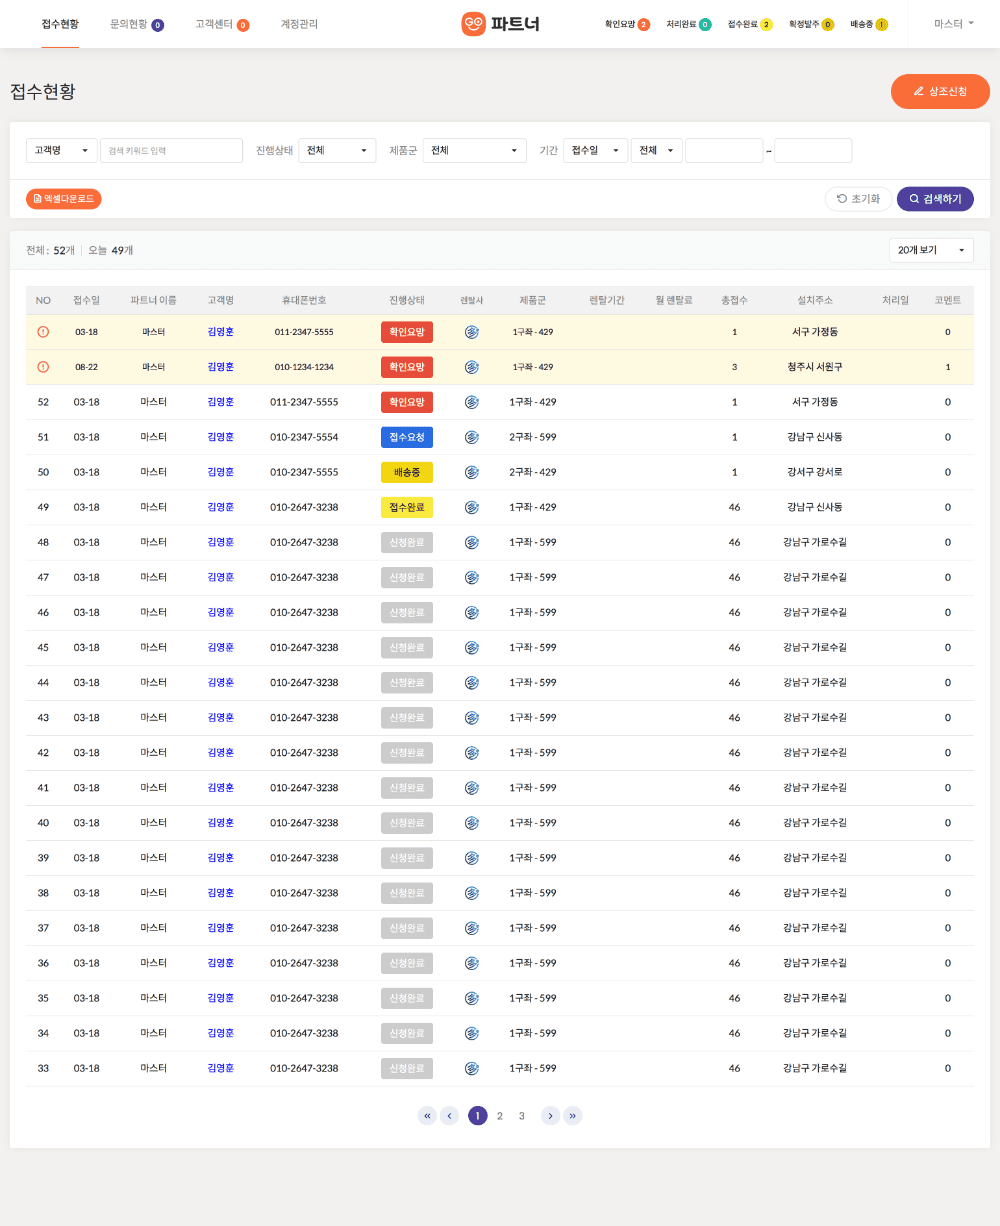This screenshot has width=1000, height=1226.
Task: Jump to the first page with the double-left arrow
Action: pos(428,1116)
